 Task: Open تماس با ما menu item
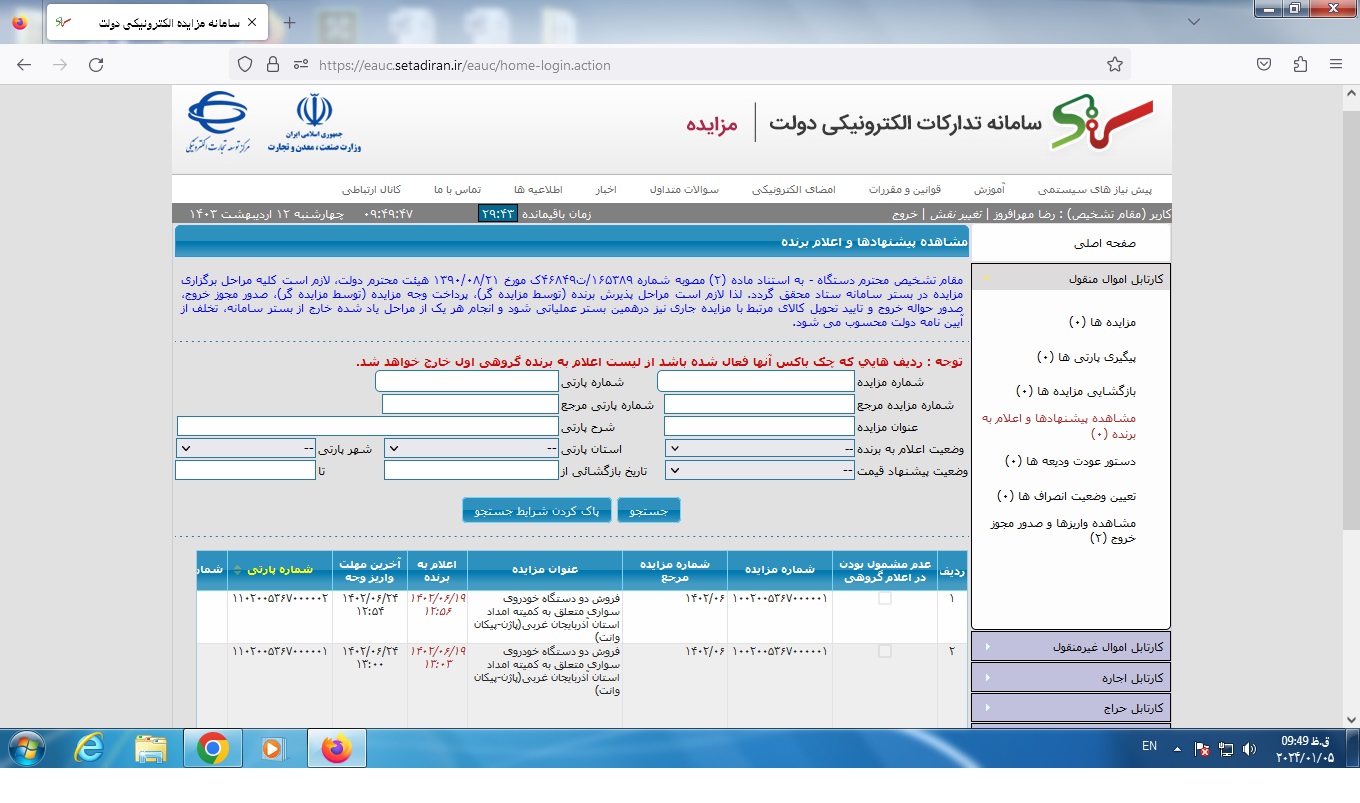[457, 189]
